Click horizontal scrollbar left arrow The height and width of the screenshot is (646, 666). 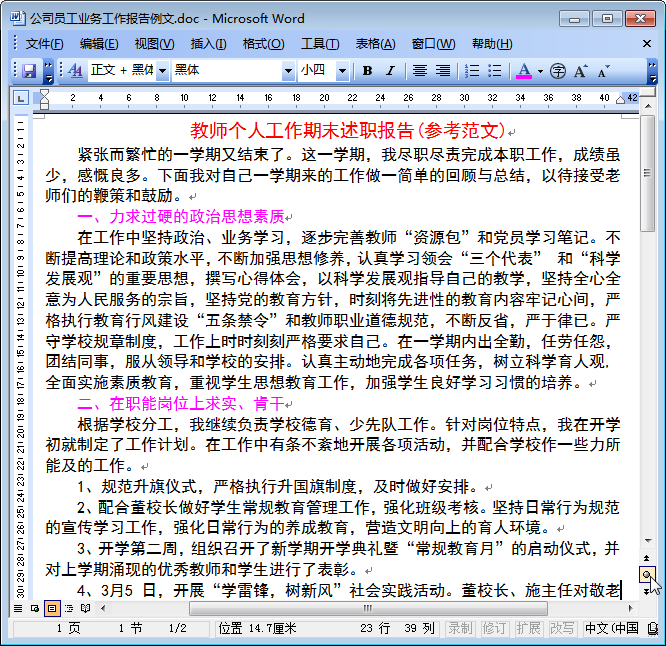[x=103, y=609]
